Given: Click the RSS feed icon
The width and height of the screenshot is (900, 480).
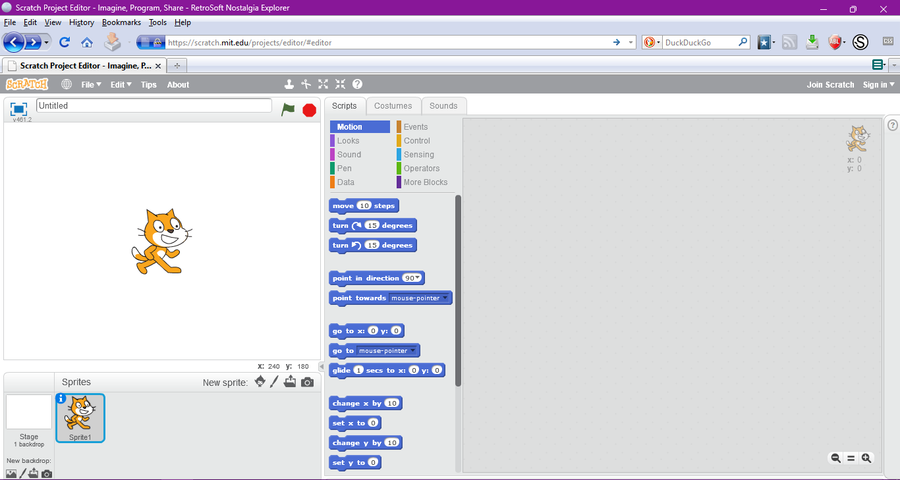Looking at the screenshot, I should tap(790, 42).
